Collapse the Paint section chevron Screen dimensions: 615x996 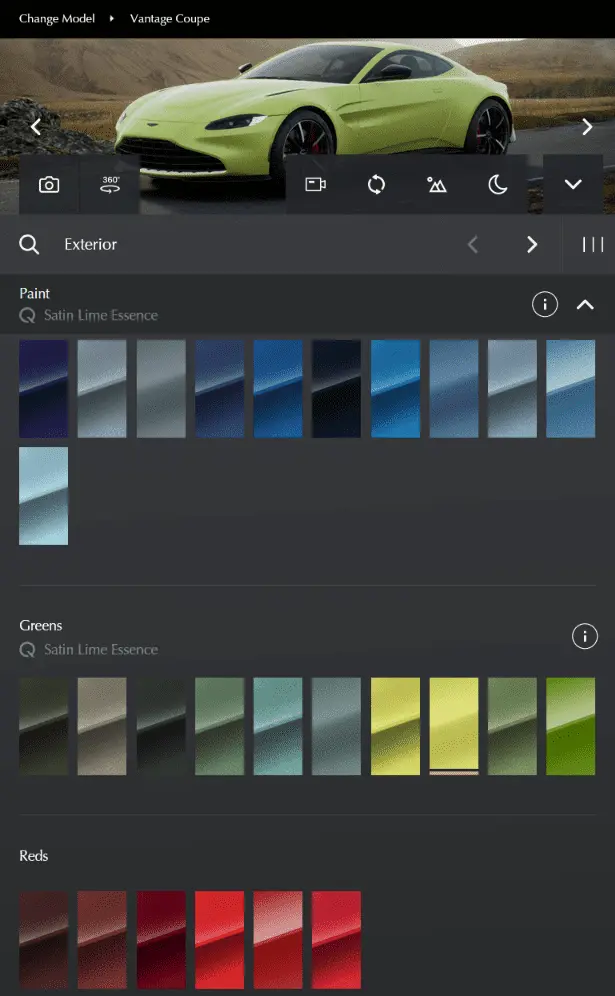[x=585, y=305]
